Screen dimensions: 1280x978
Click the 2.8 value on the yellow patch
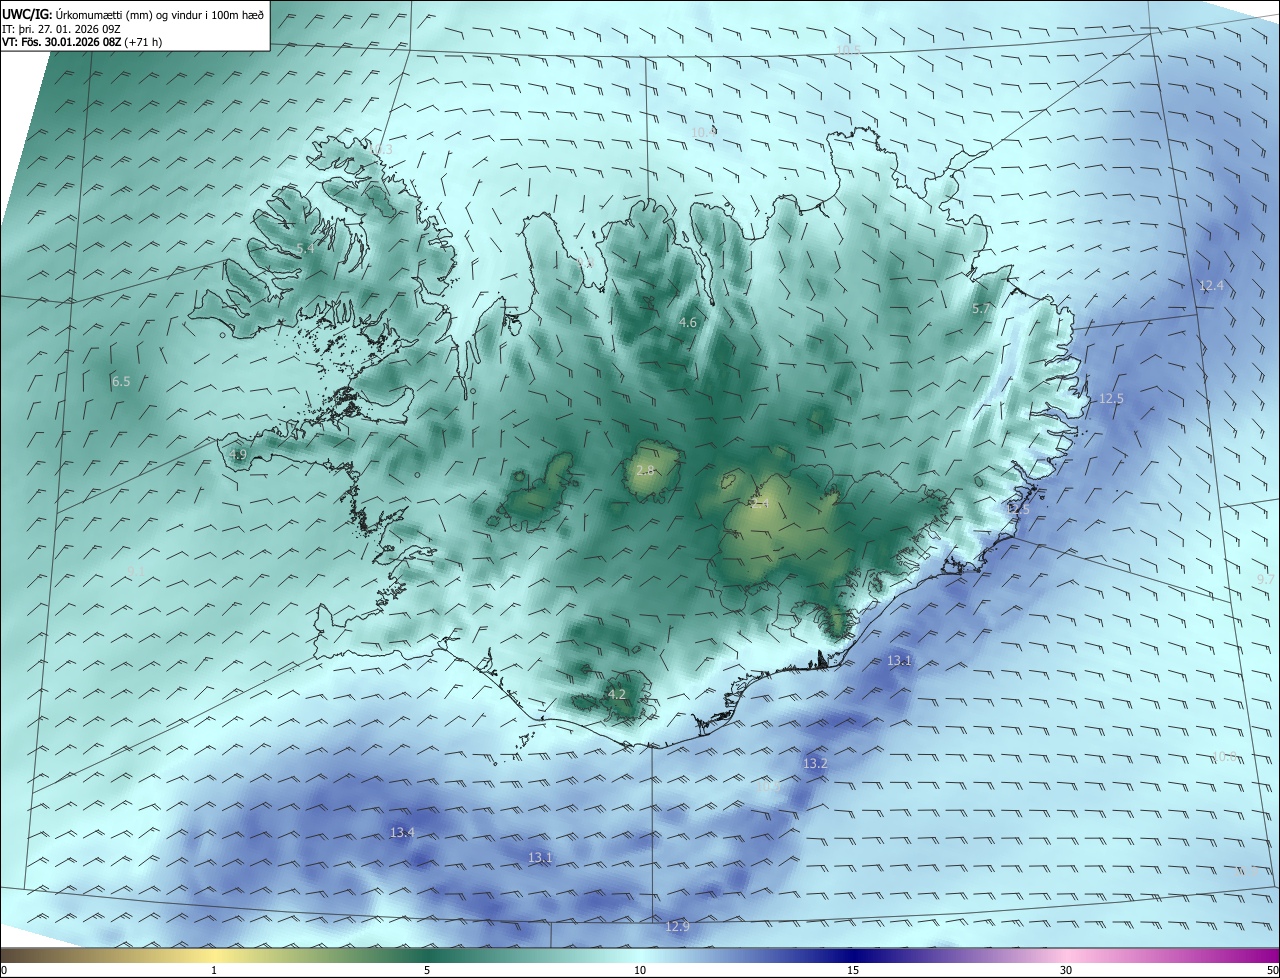coord(645,470)
